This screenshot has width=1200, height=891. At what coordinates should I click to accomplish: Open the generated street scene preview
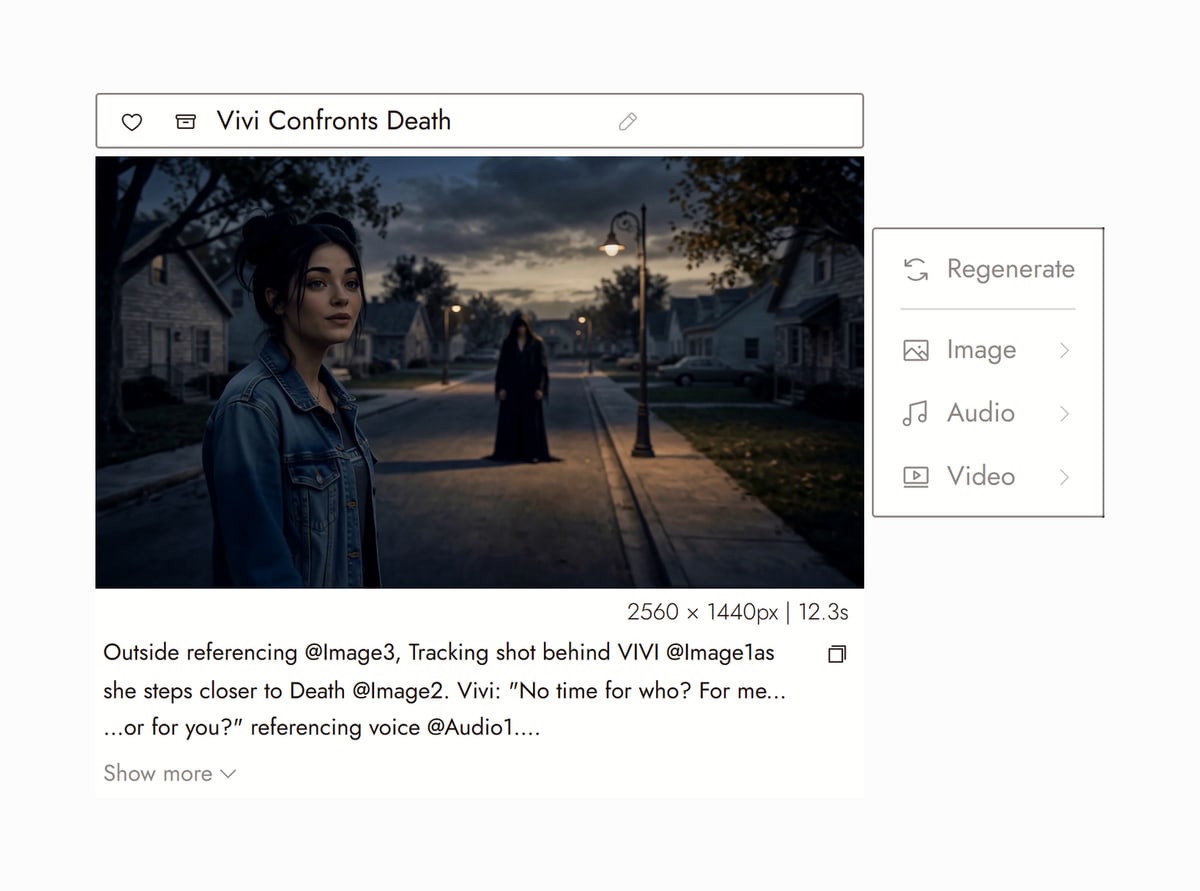(480, 372)
